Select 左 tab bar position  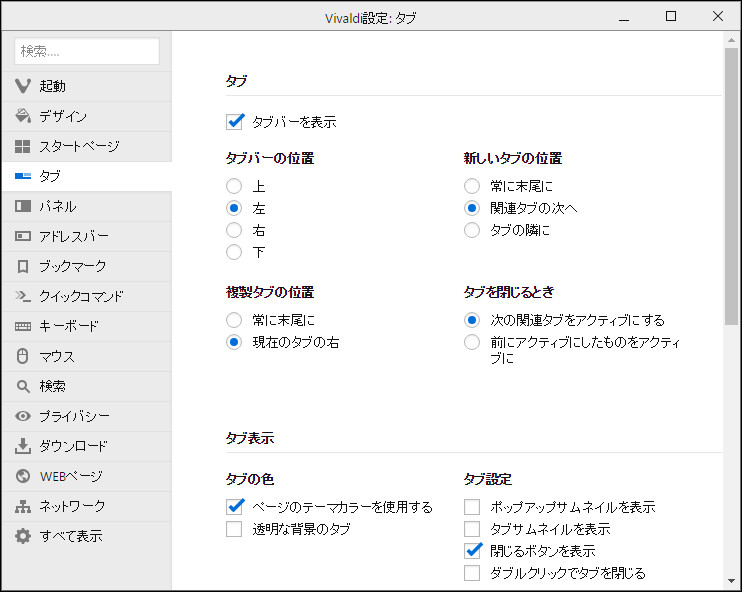pos(234,208)
